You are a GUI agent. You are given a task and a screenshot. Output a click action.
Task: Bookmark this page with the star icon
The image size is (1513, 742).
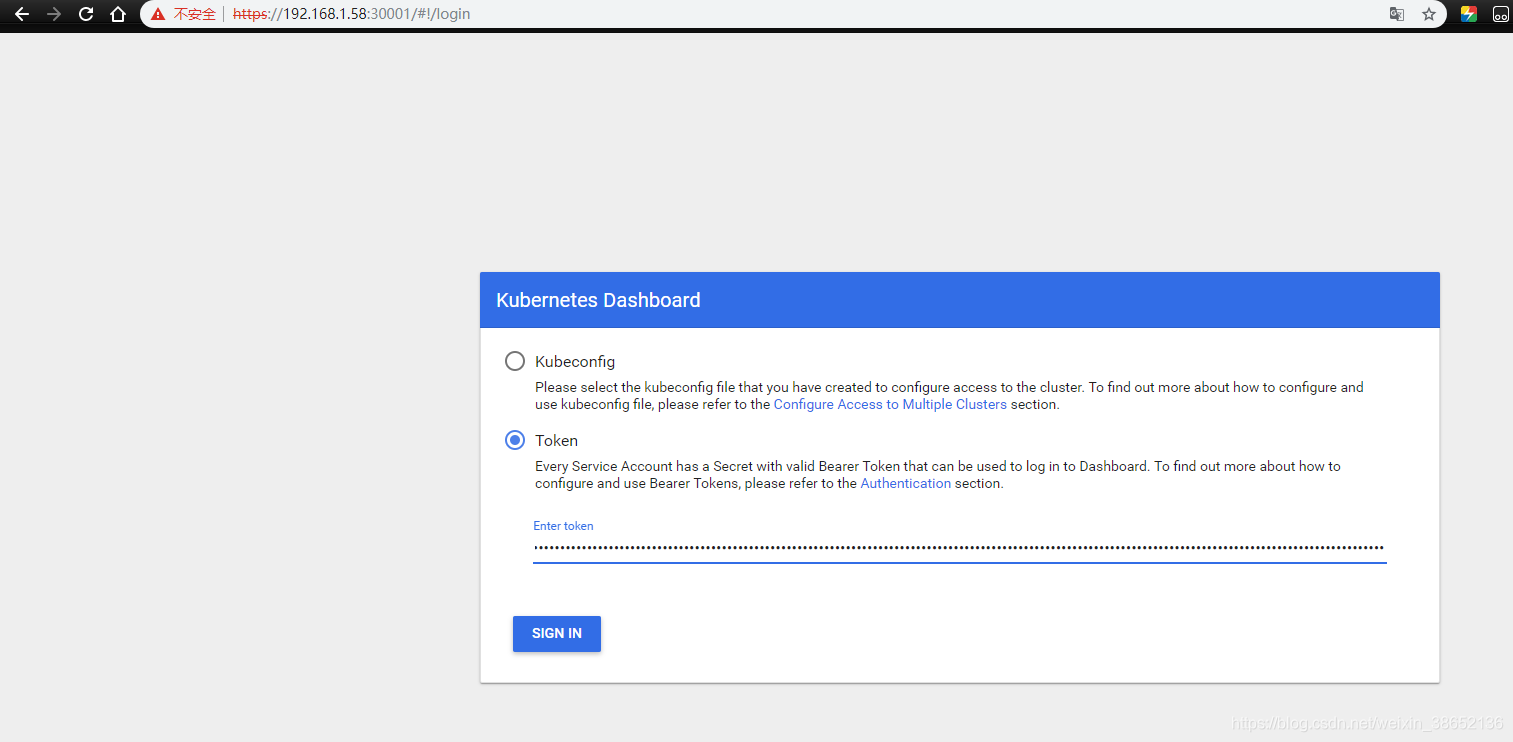tap(1429, 14)
